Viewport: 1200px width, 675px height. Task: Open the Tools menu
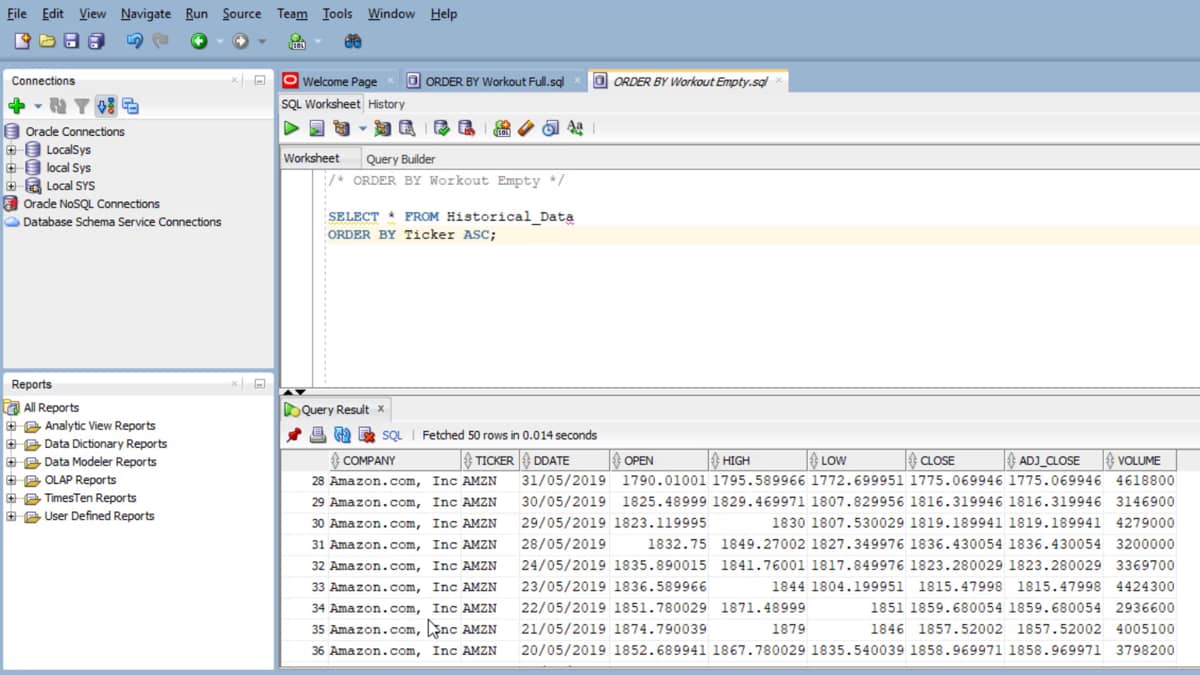pos(337,13)
